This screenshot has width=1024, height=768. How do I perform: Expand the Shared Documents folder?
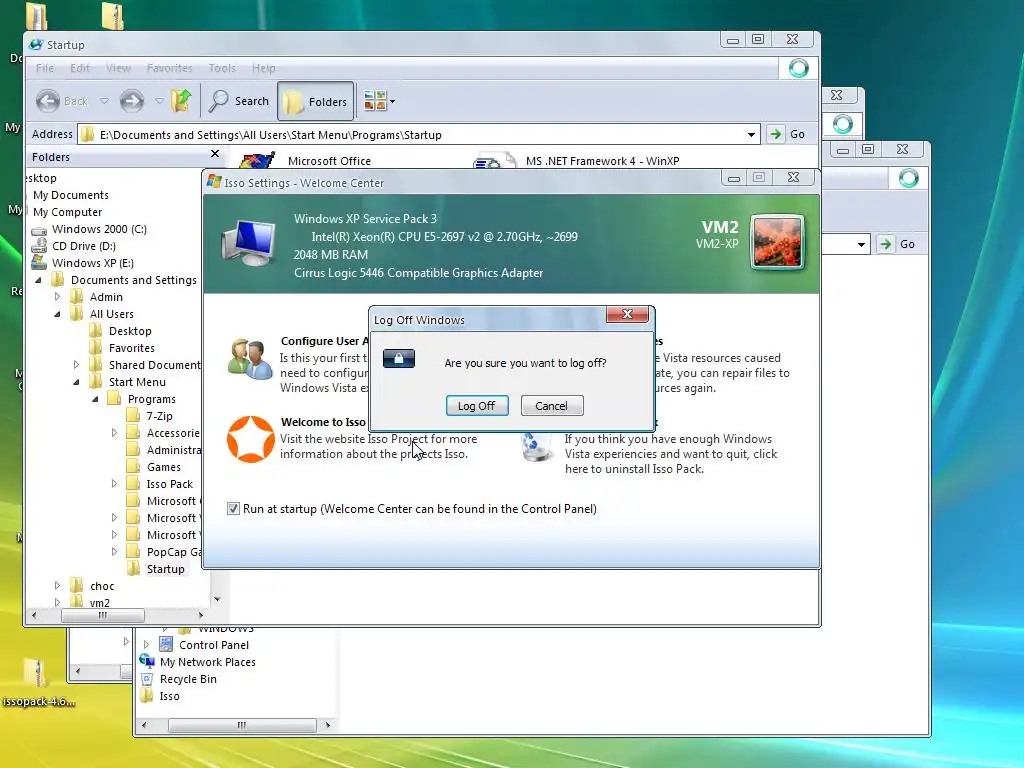tap(76, 364)
